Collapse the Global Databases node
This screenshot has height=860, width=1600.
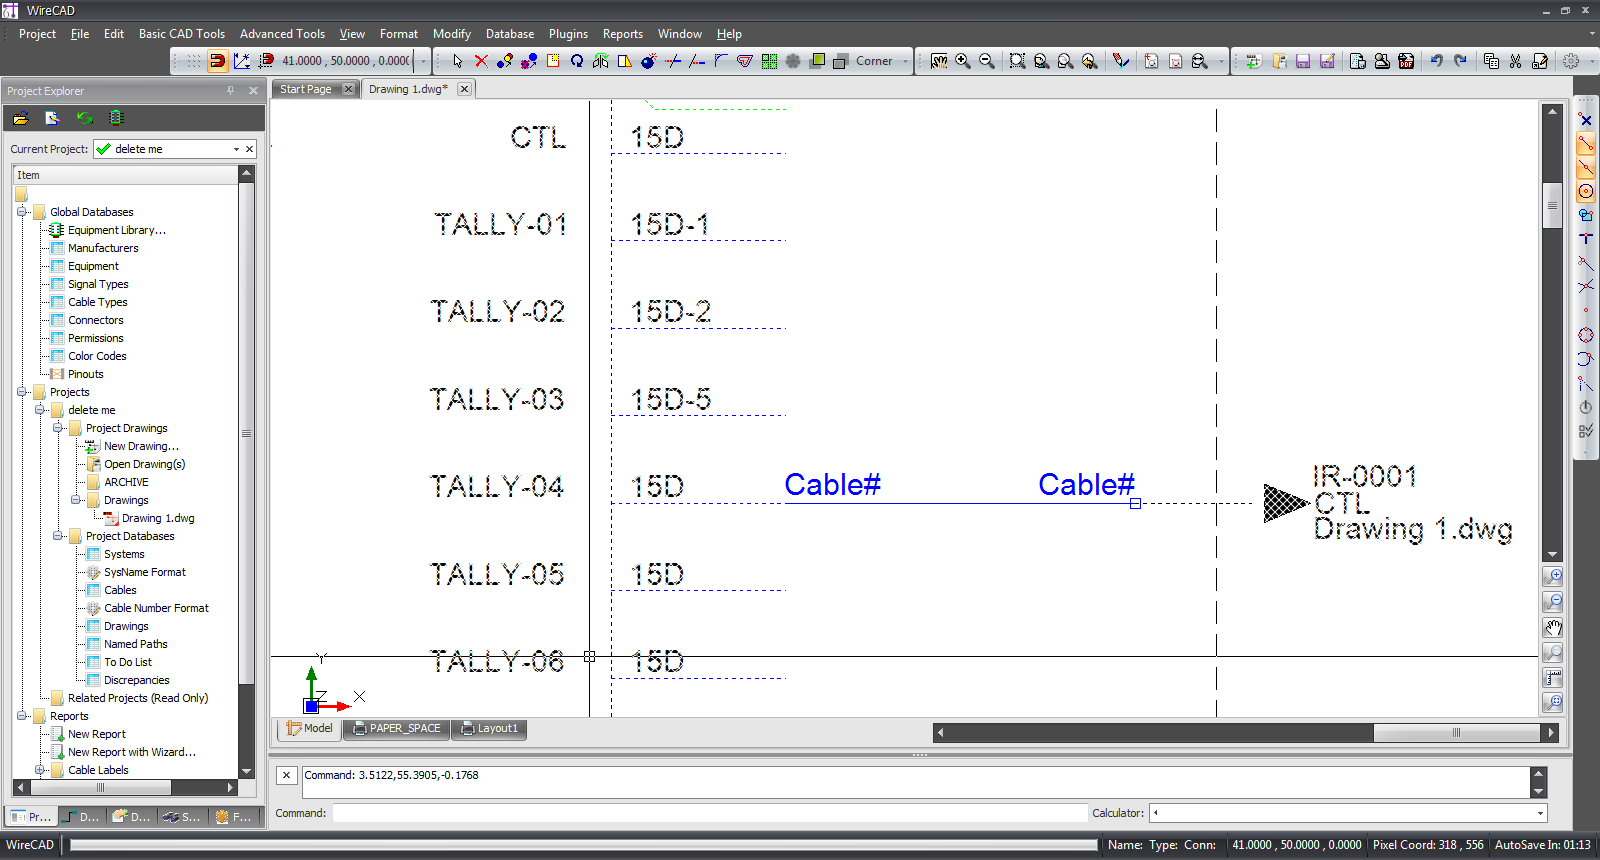pos(22,212)
